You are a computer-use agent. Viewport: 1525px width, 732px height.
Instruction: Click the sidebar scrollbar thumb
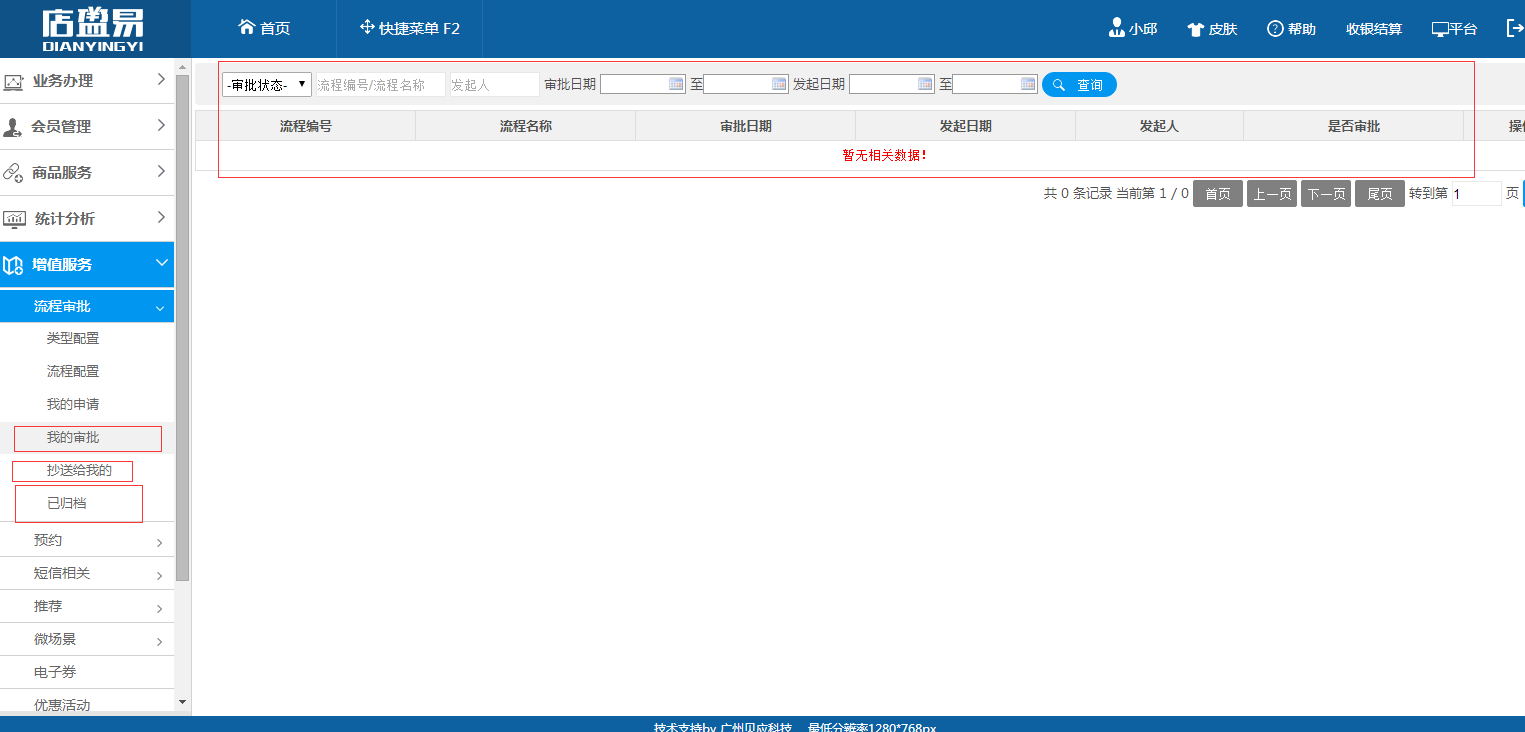pyautogui.click(x=182, y=328)
